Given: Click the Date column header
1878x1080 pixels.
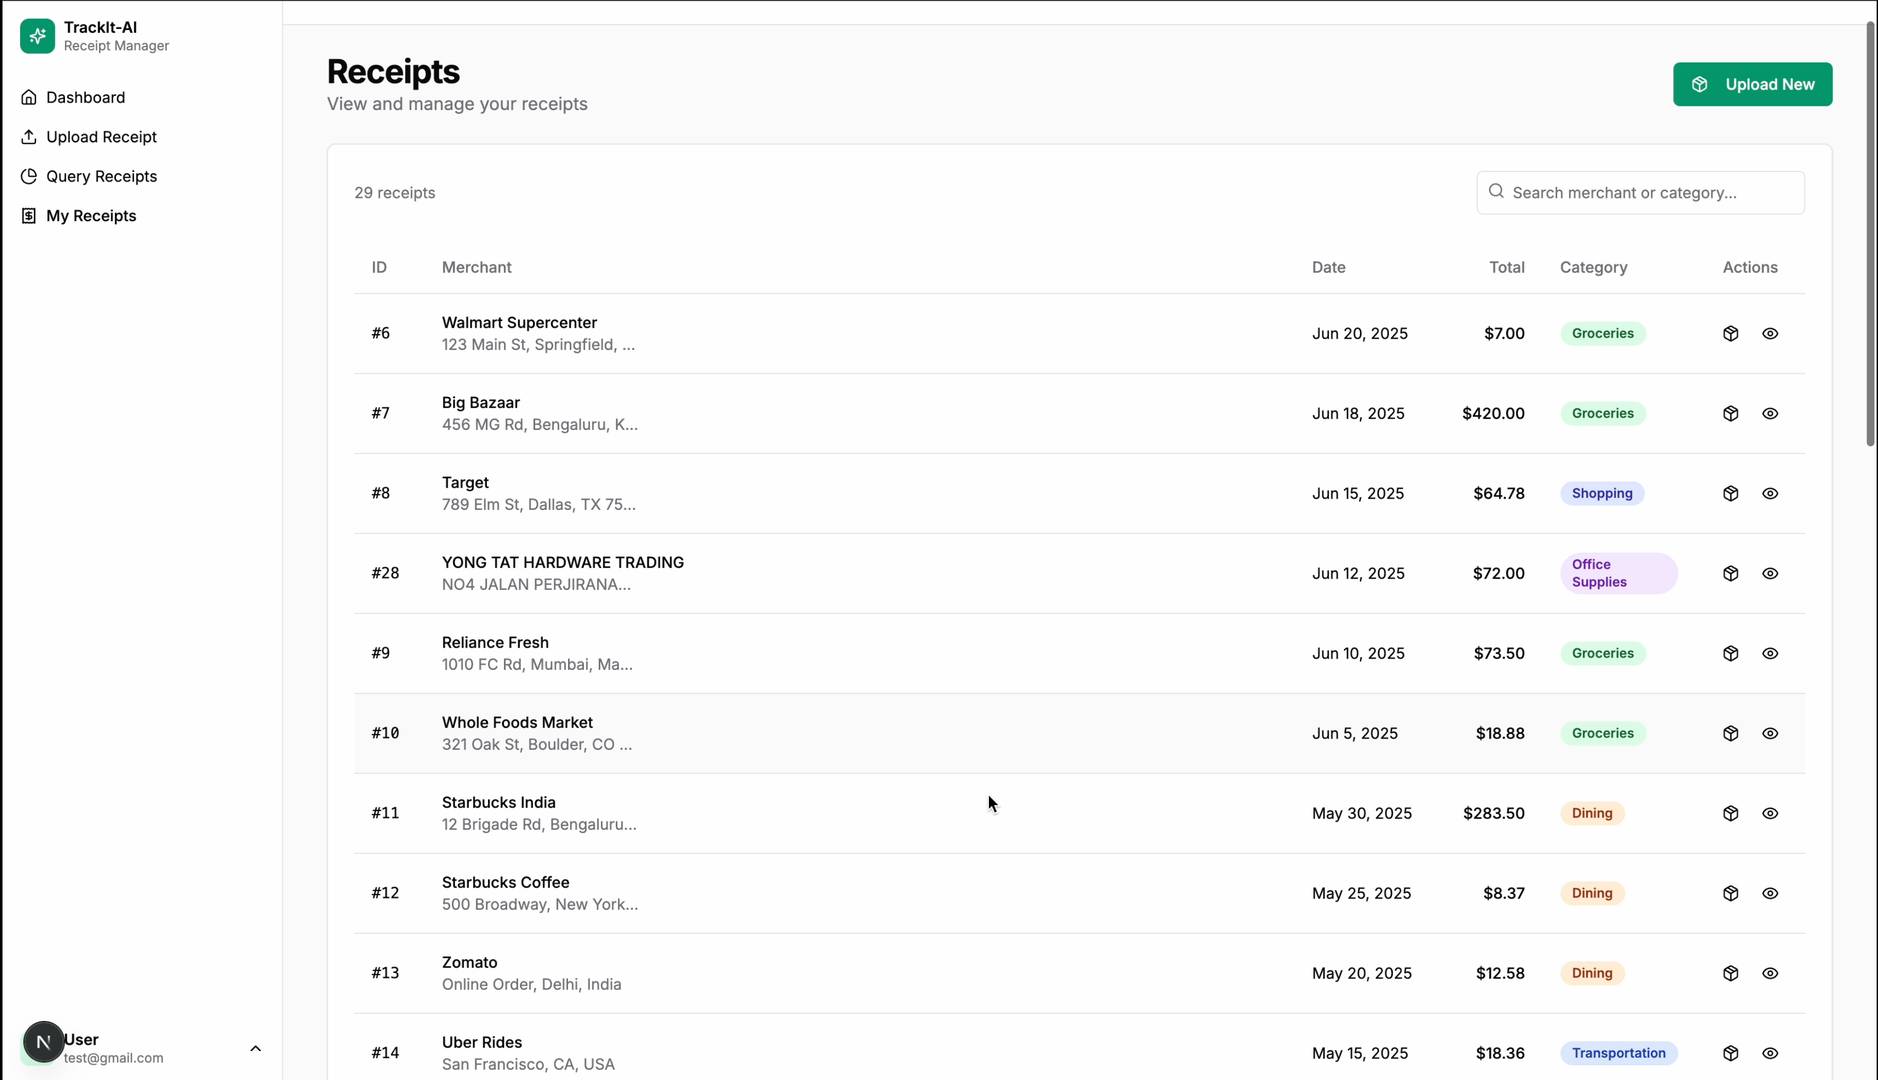Looking at the screenshot, I should [1328, 267].
